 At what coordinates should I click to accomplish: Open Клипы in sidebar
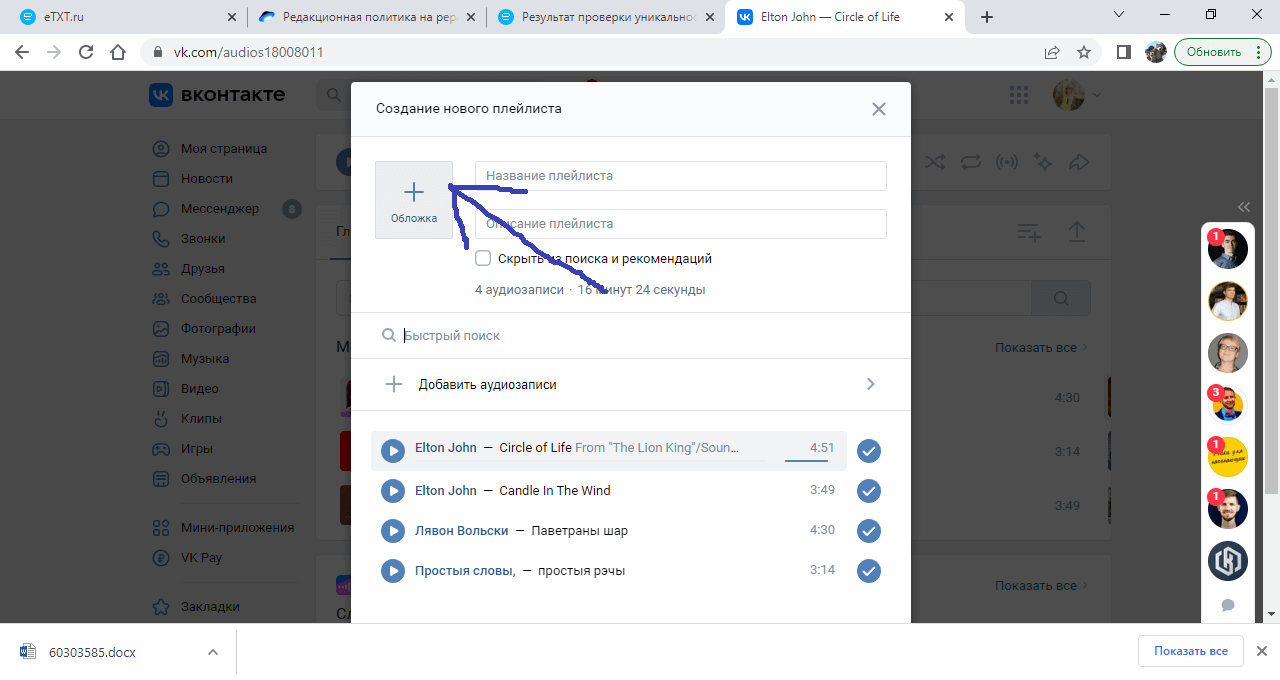201,419
